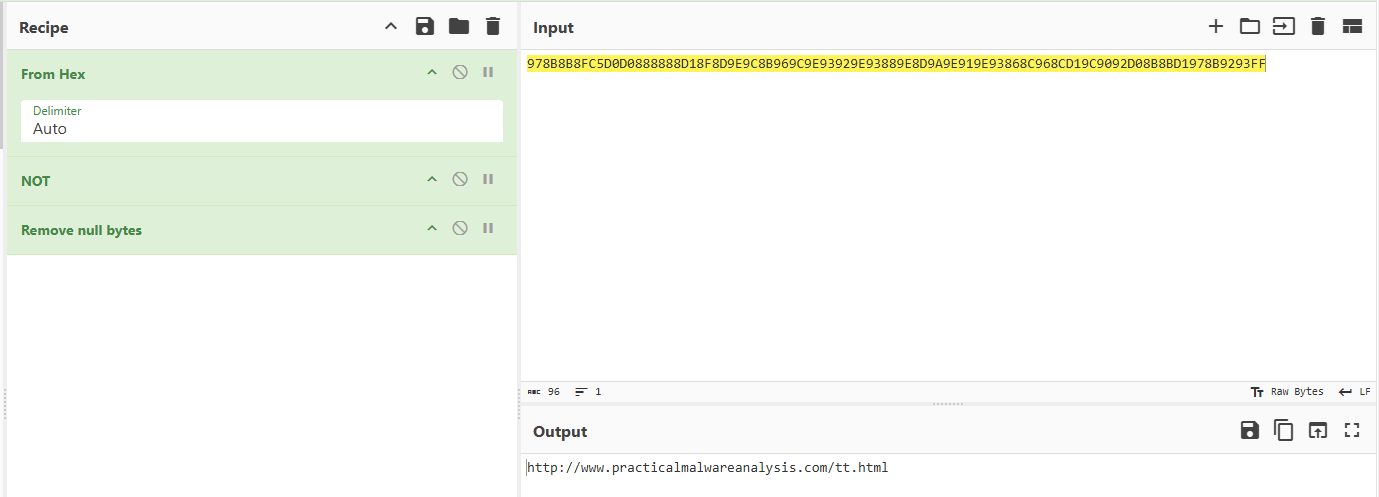
Task: Maximise the output pane
Action: pos(1352,430)
